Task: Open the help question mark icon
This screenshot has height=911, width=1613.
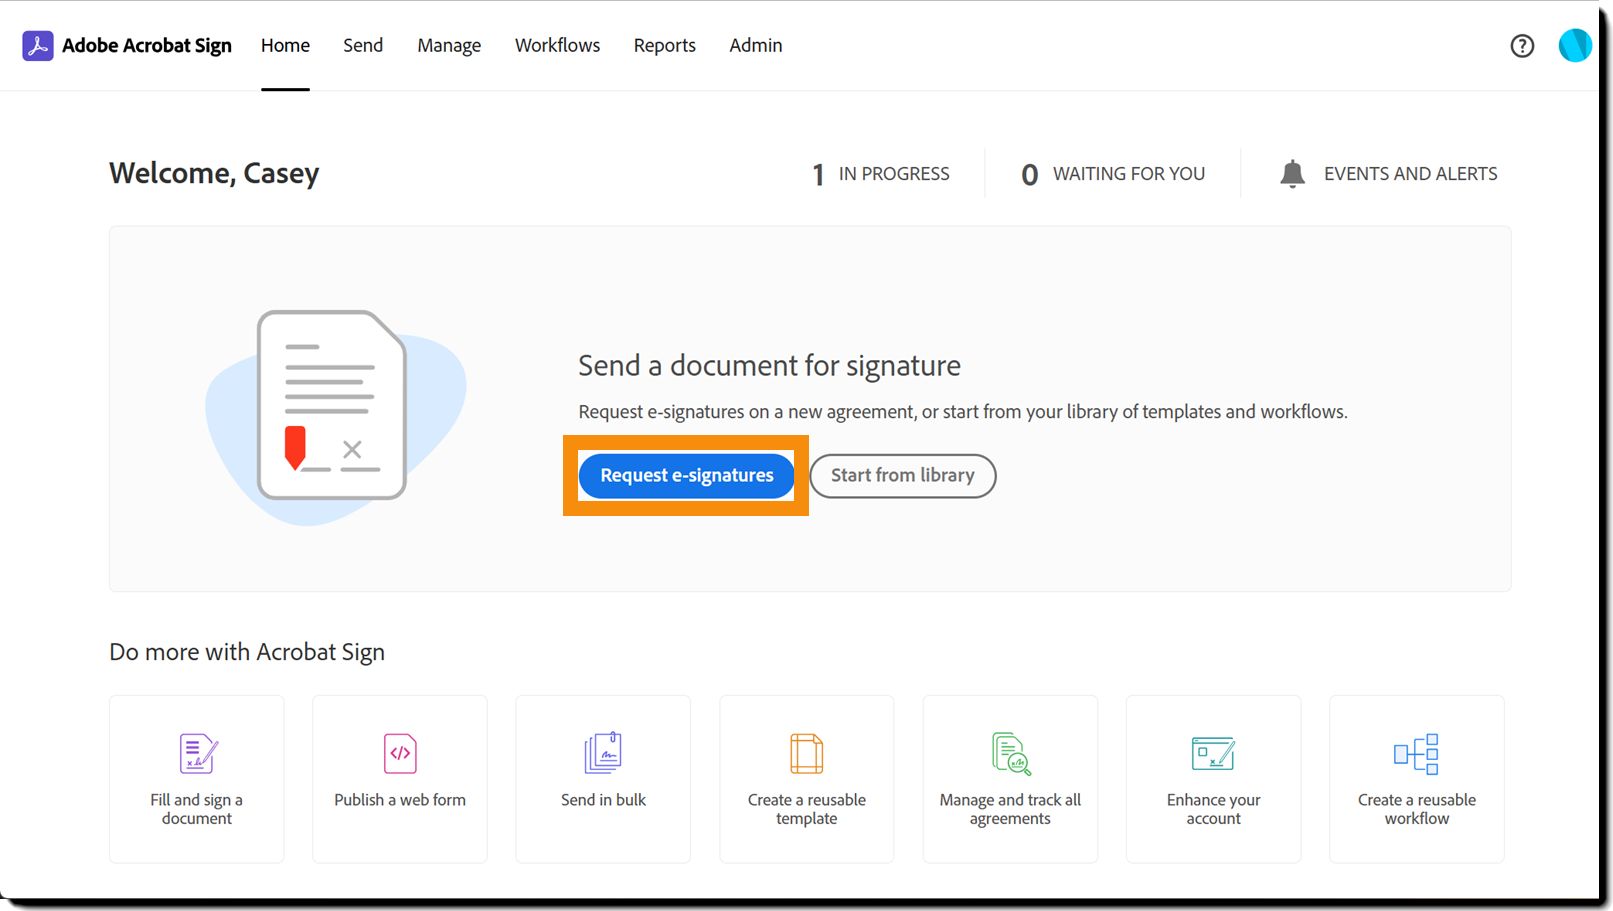Action: pyautogui.click(x=1522, y=46)
